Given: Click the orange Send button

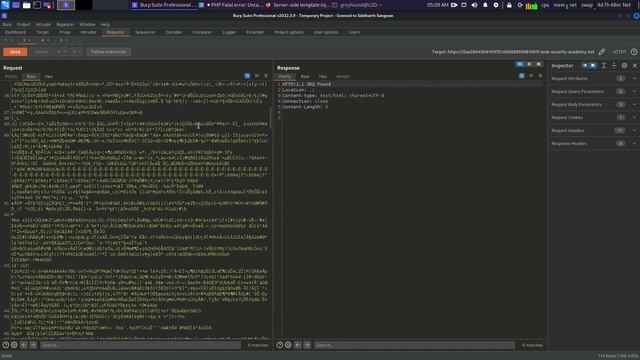Looking at the screenshot, I should [15, 52].
